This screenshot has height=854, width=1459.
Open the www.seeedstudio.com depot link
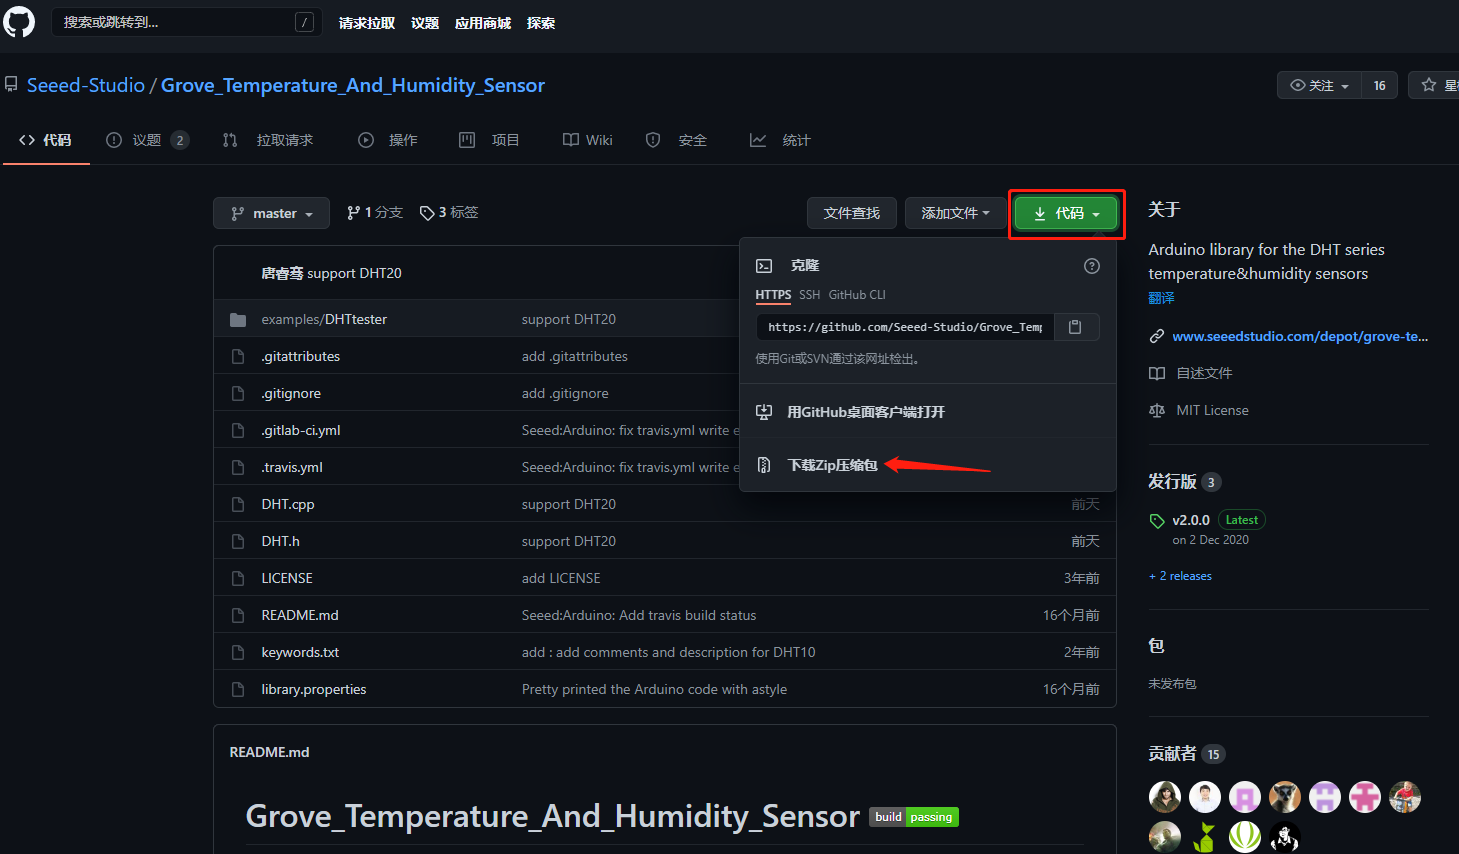pos(1300,337)
